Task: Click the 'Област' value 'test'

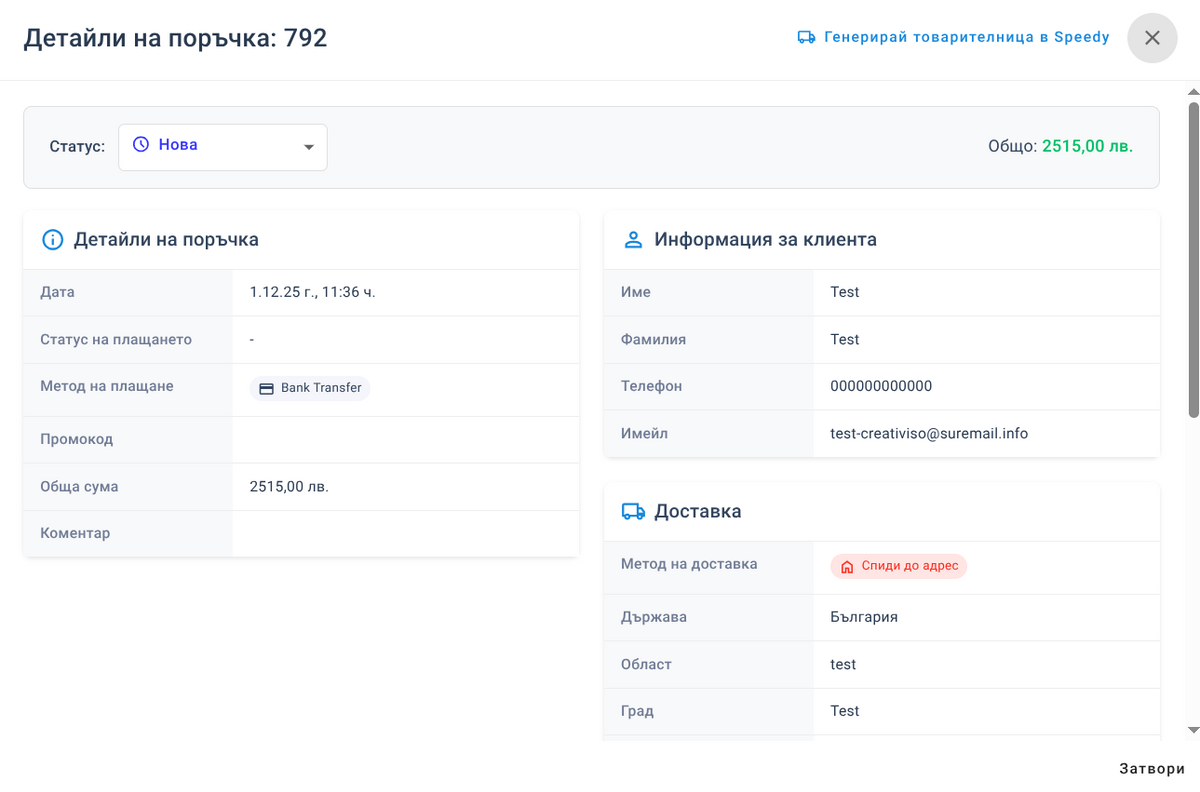Action: [843, 664]
